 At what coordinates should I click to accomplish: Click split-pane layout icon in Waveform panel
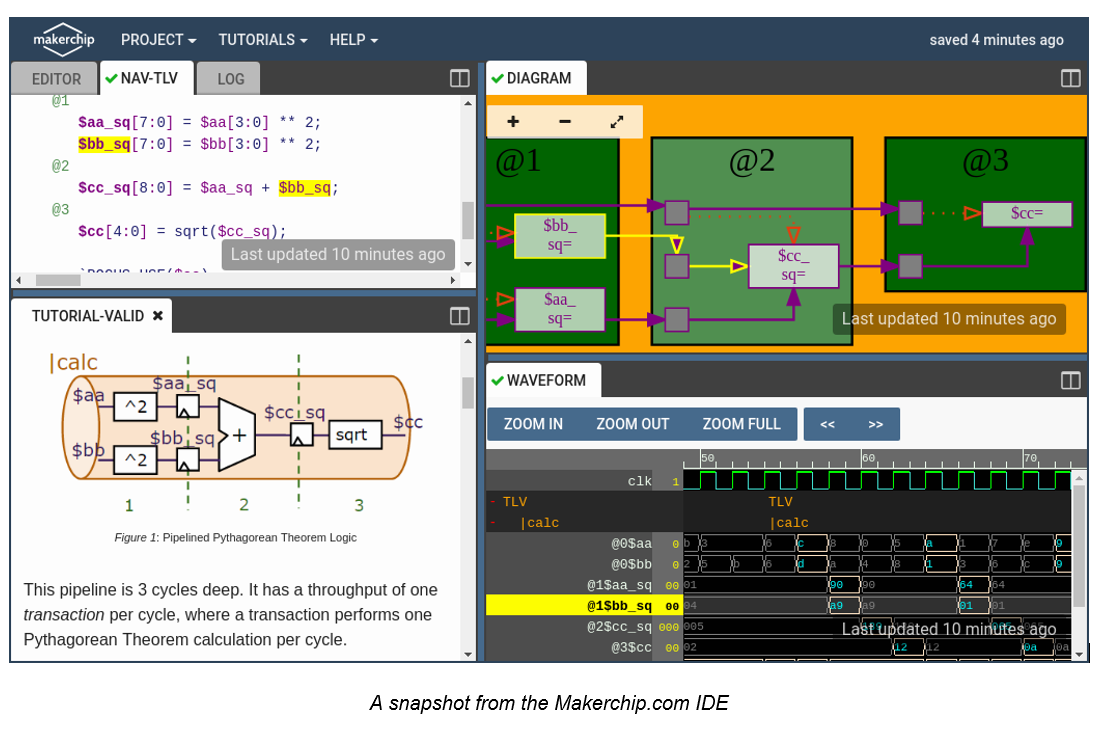point(1070,380)
